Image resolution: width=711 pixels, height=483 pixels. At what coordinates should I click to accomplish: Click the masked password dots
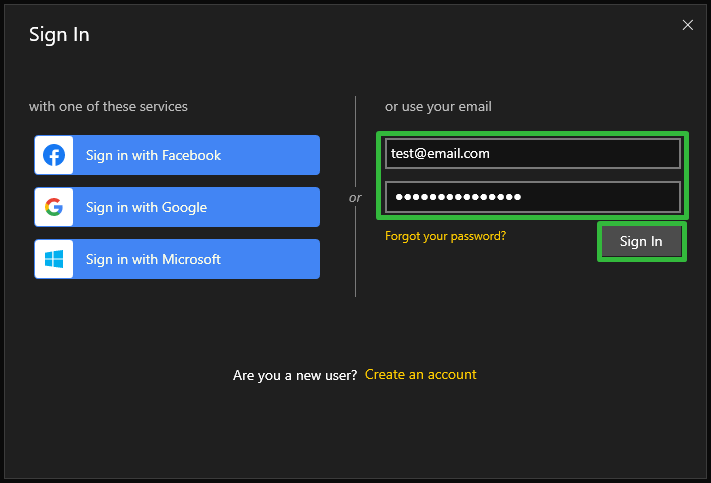tap(458, 197)
